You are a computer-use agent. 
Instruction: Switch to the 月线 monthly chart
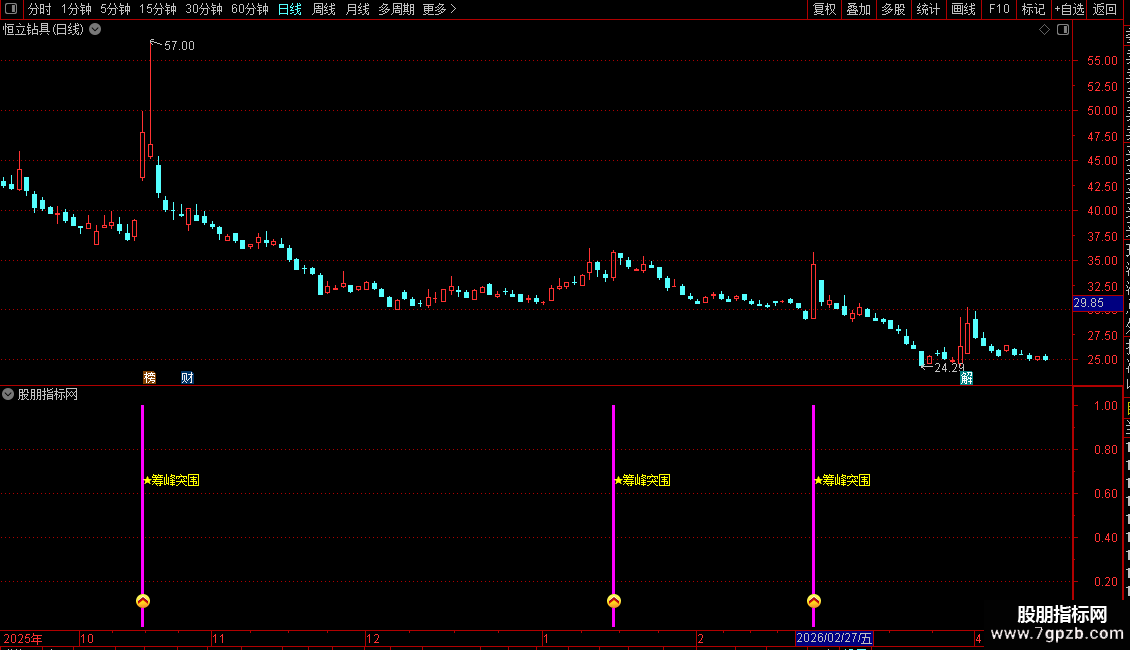click(357, 9)
